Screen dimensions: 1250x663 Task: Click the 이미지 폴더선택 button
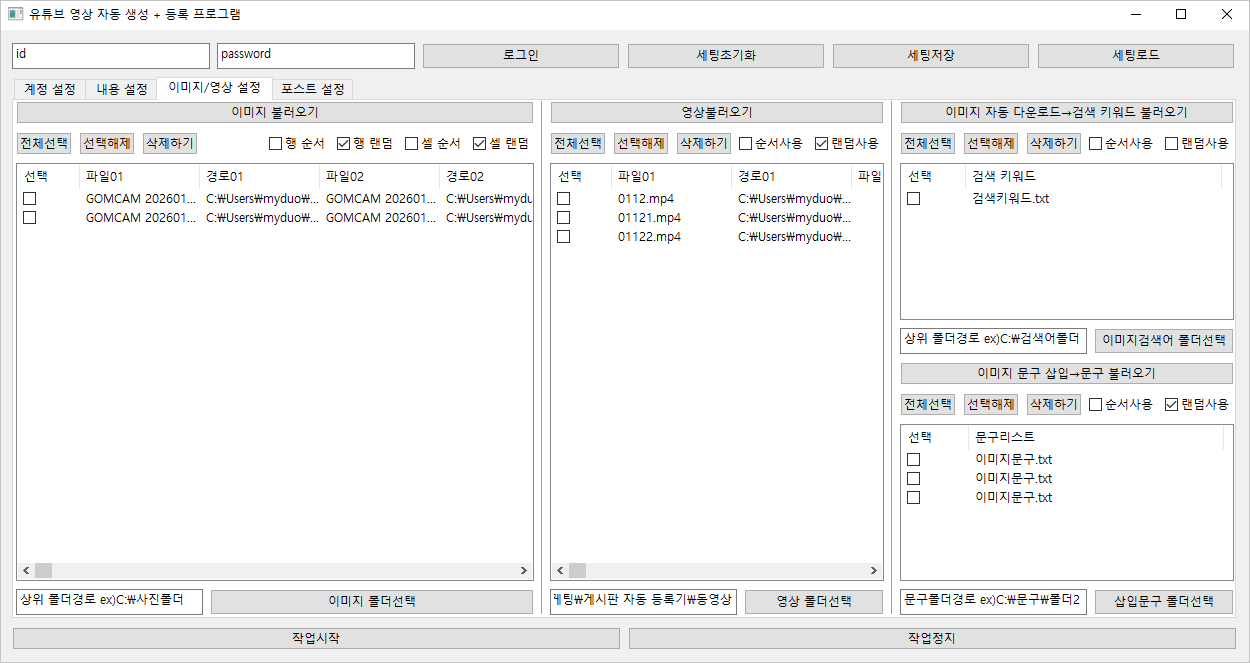pos(372,601)
